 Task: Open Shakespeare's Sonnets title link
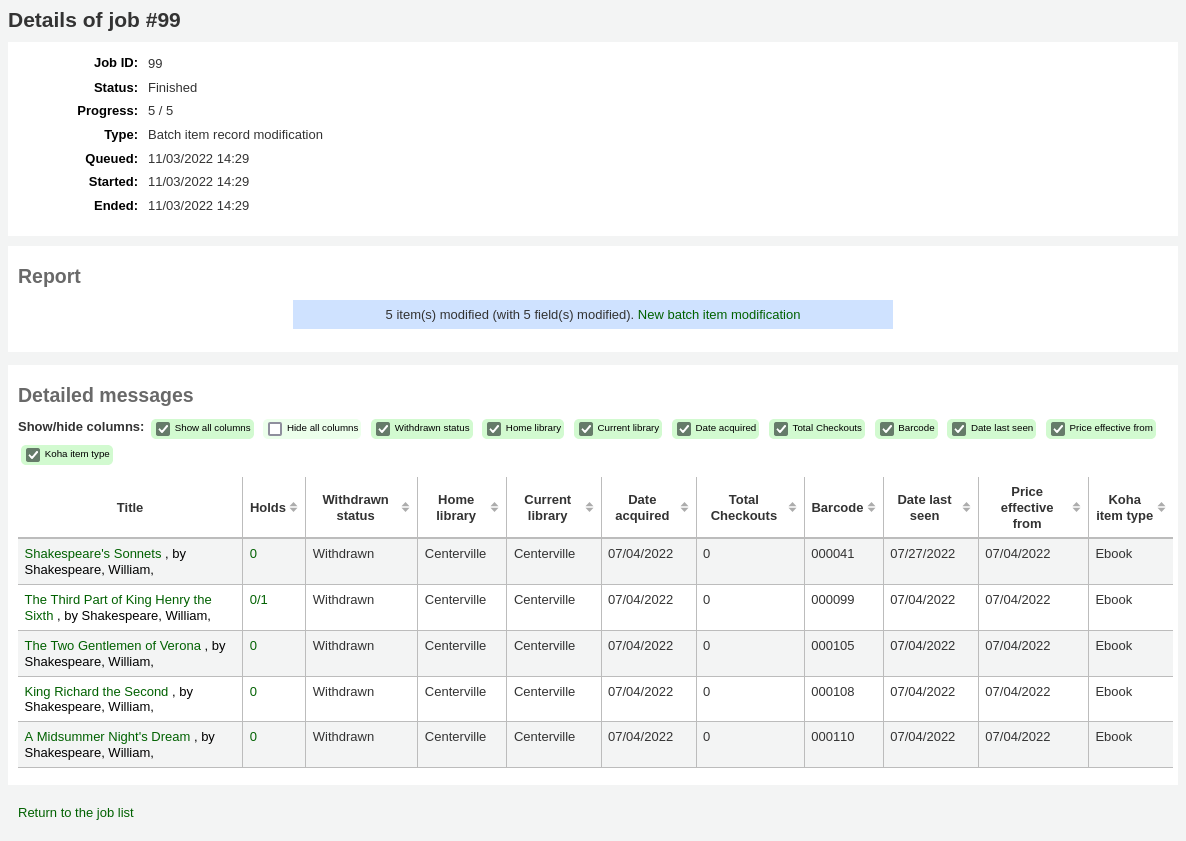[x=93, y=553]
